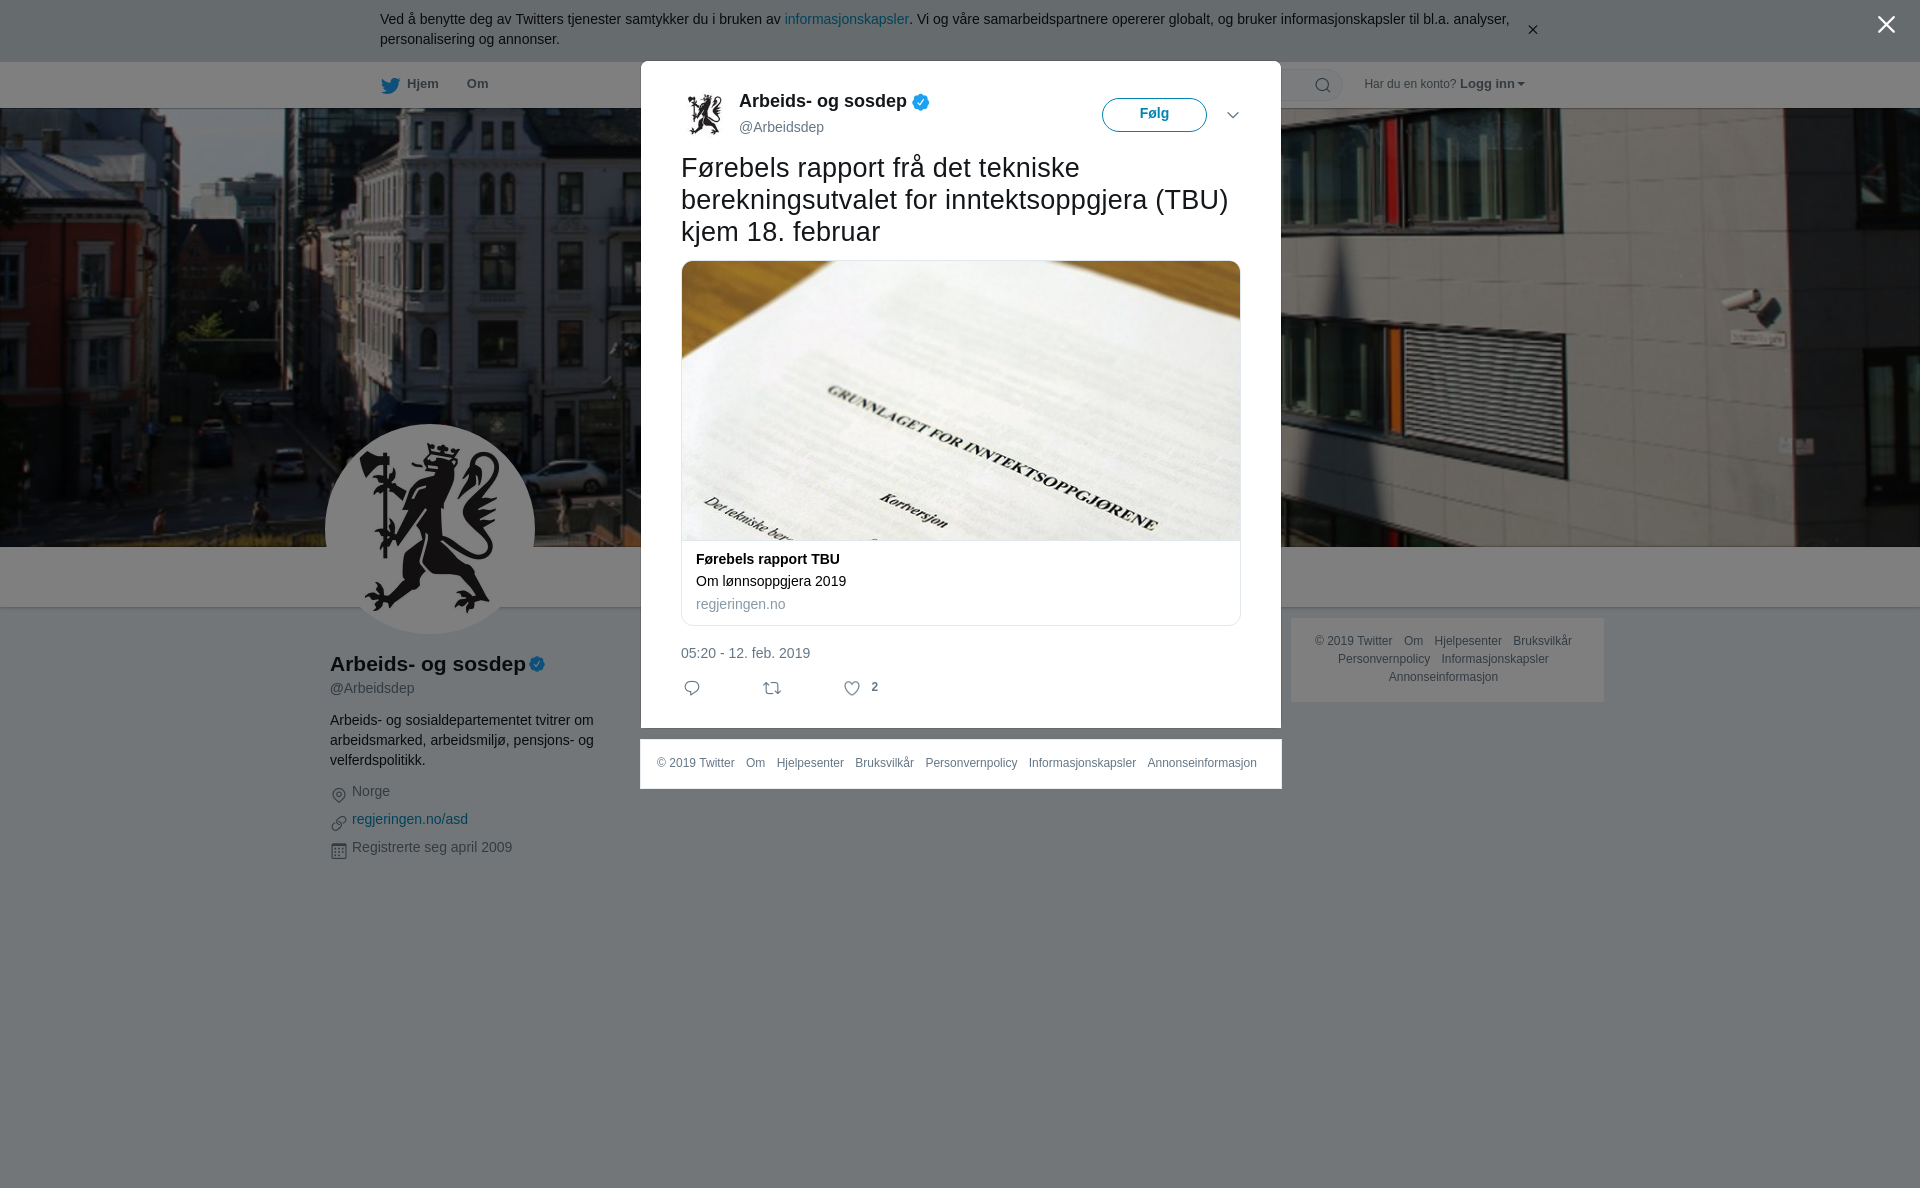Click the Twitter bird Hjem icon
The width and height of the screenshot is (1920, 1188).
click(390, 85)
